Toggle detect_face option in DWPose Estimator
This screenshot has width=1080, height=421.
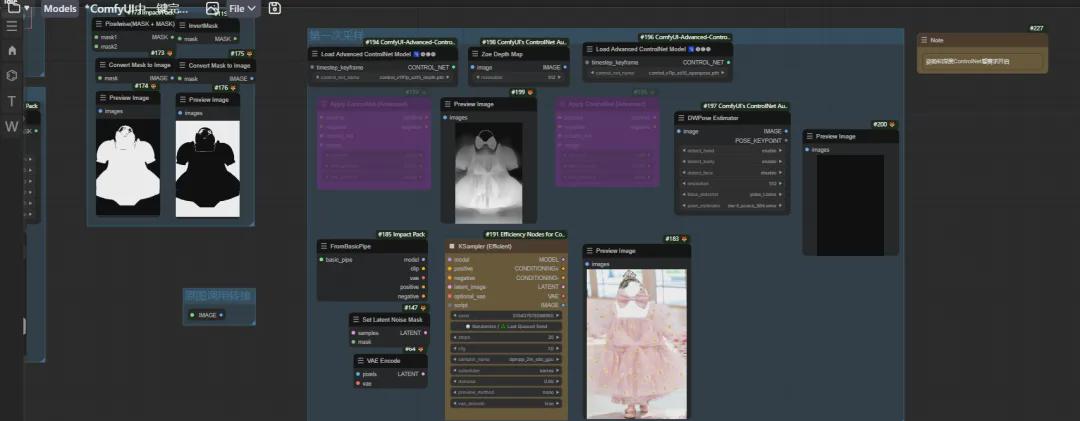click(x=732, y=172)
